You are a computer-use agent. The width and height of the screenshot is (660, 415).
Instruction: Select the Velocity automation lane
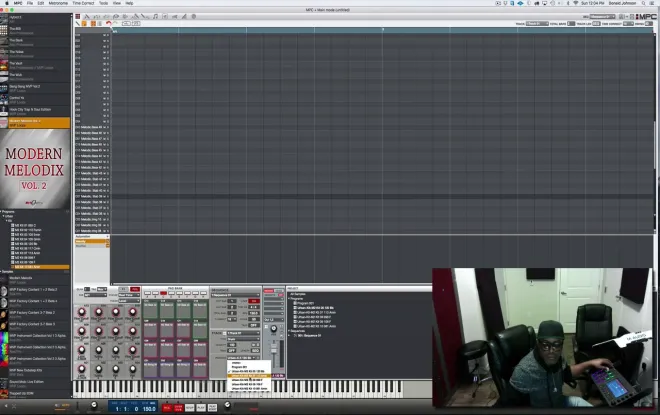click(90, 242)
